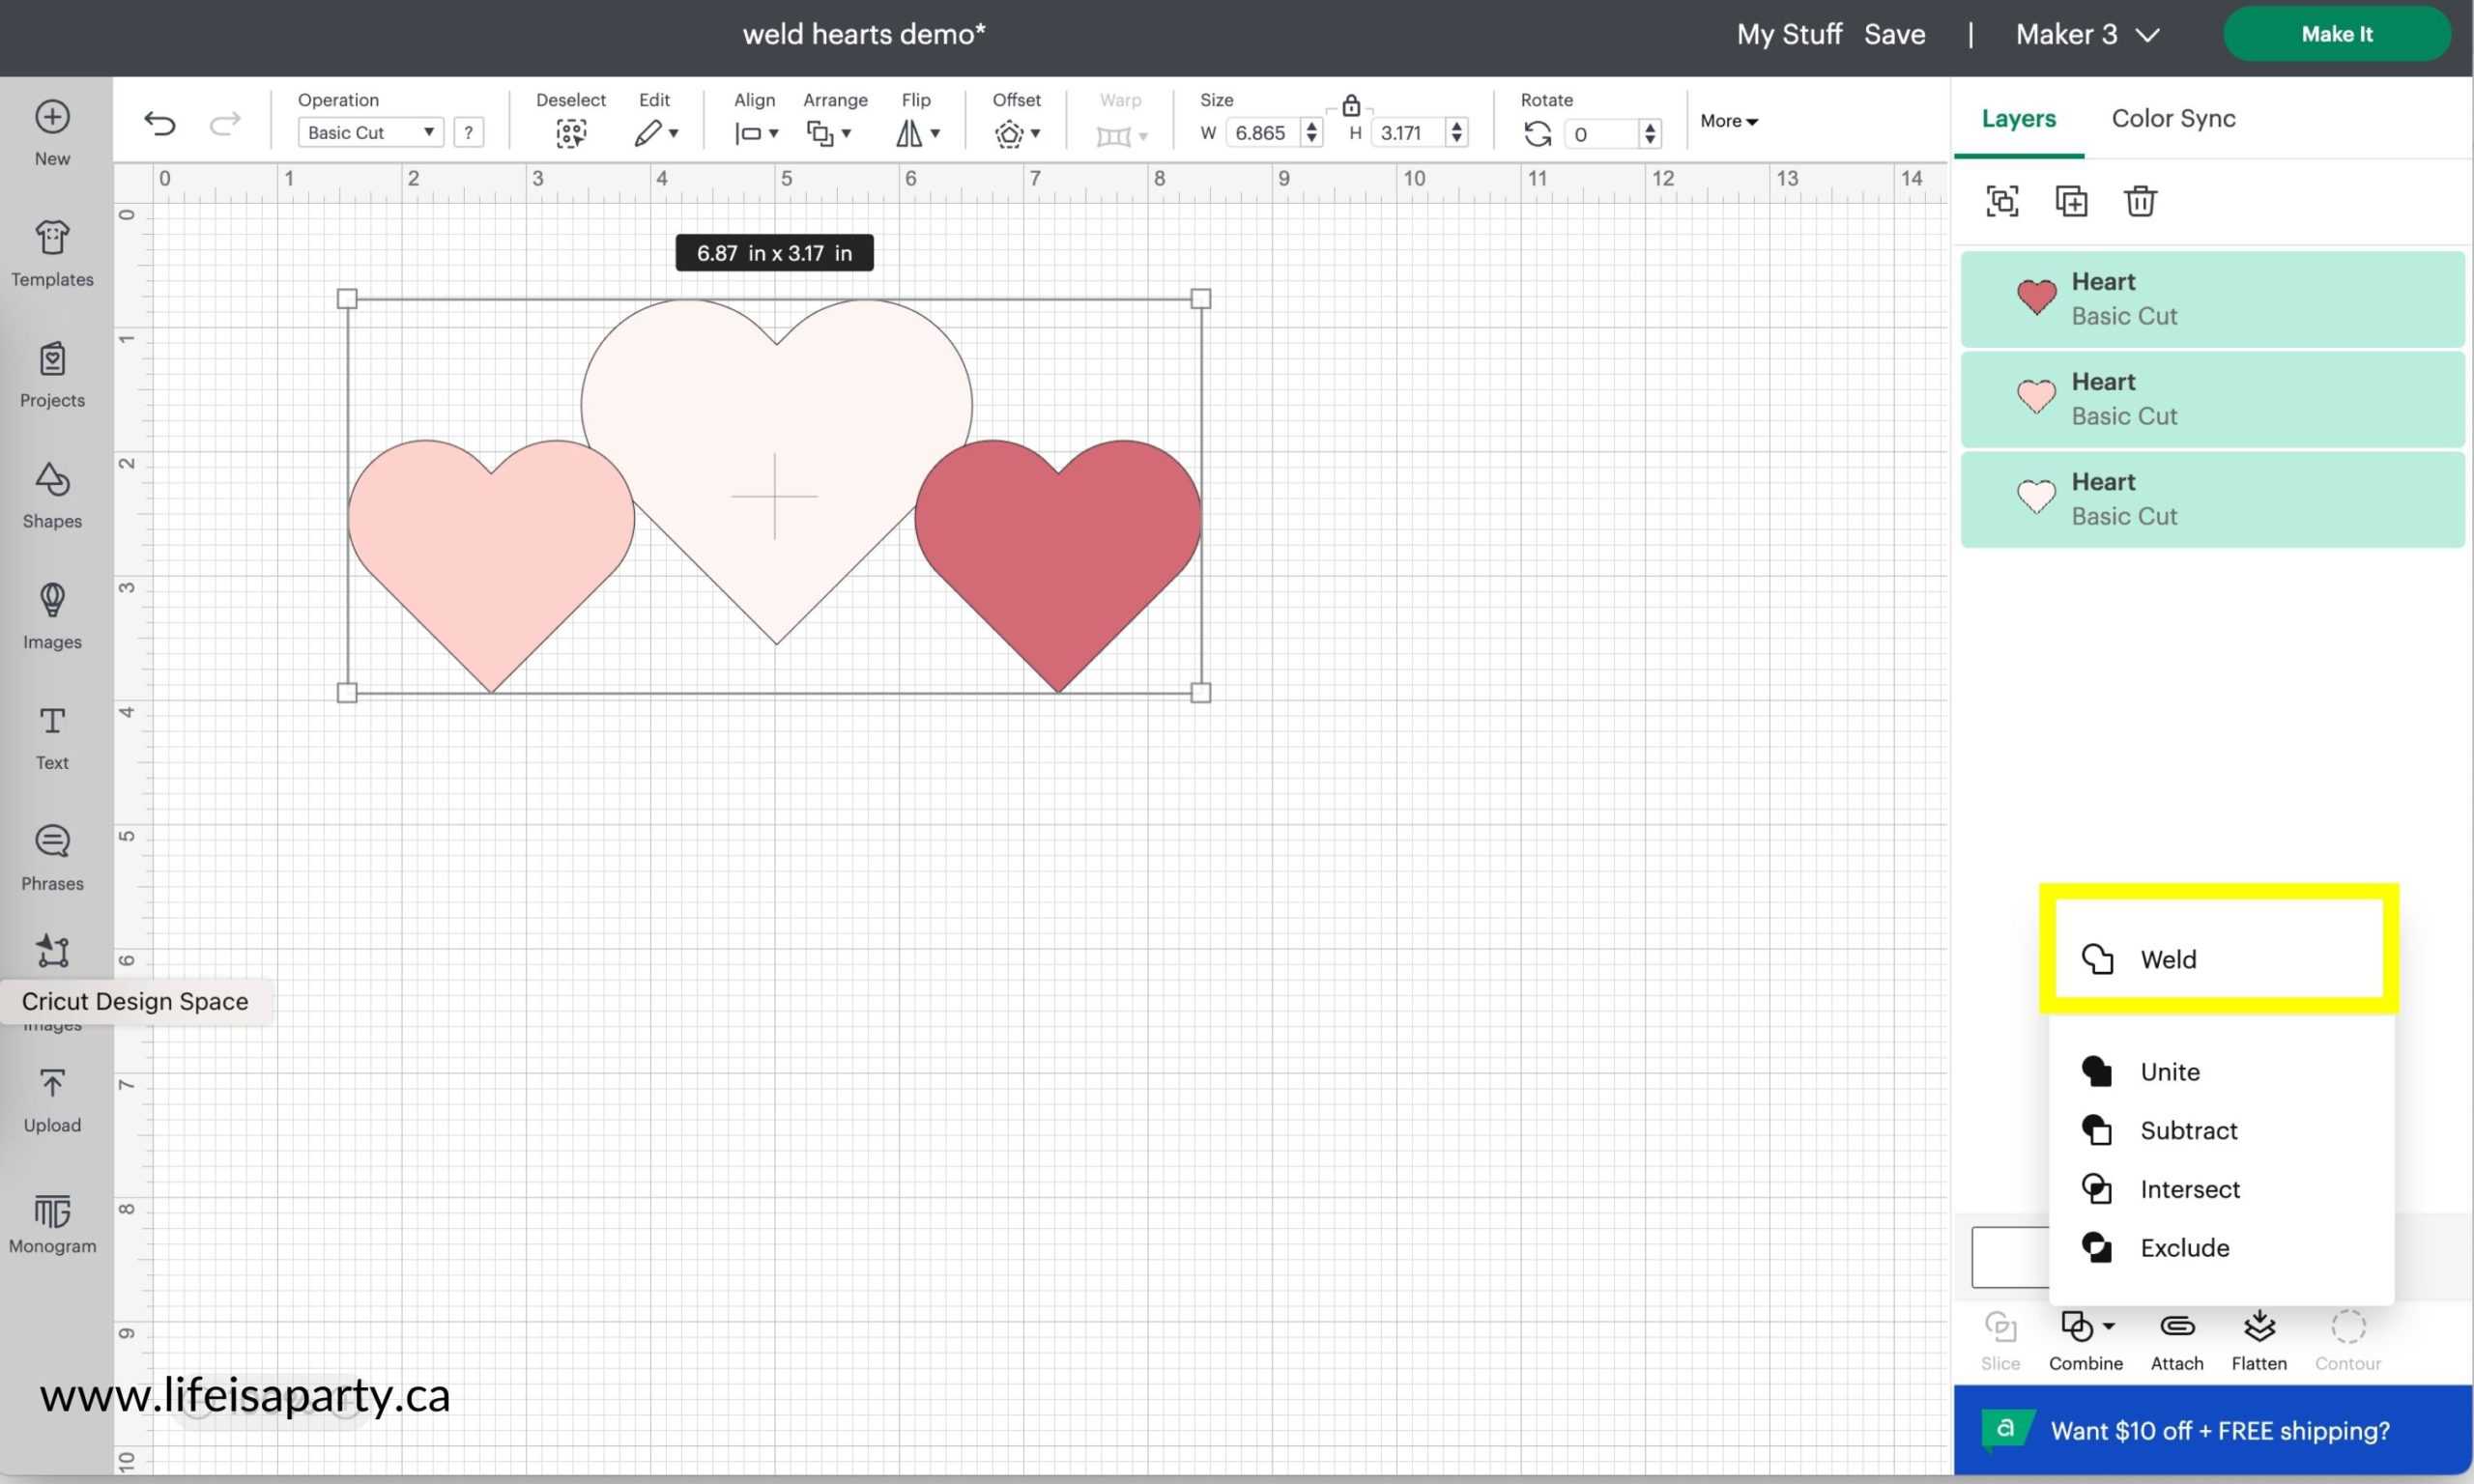
Task: Select Subtract from the Combine menu
Action: tap(2219, 1130)
